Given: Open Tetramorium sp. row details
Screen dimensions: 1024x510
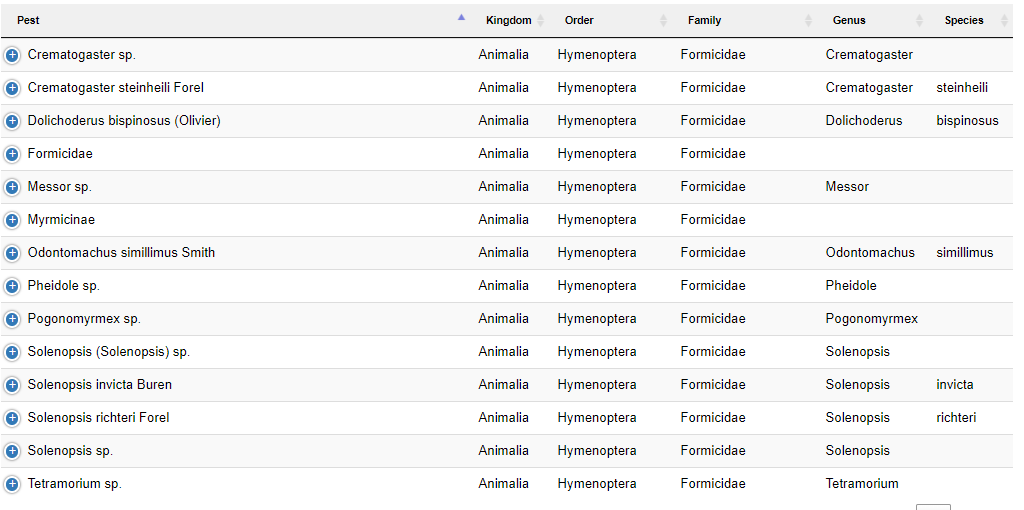Looking at the screenshot, I should pyautogui.click(x=11, y=485).
